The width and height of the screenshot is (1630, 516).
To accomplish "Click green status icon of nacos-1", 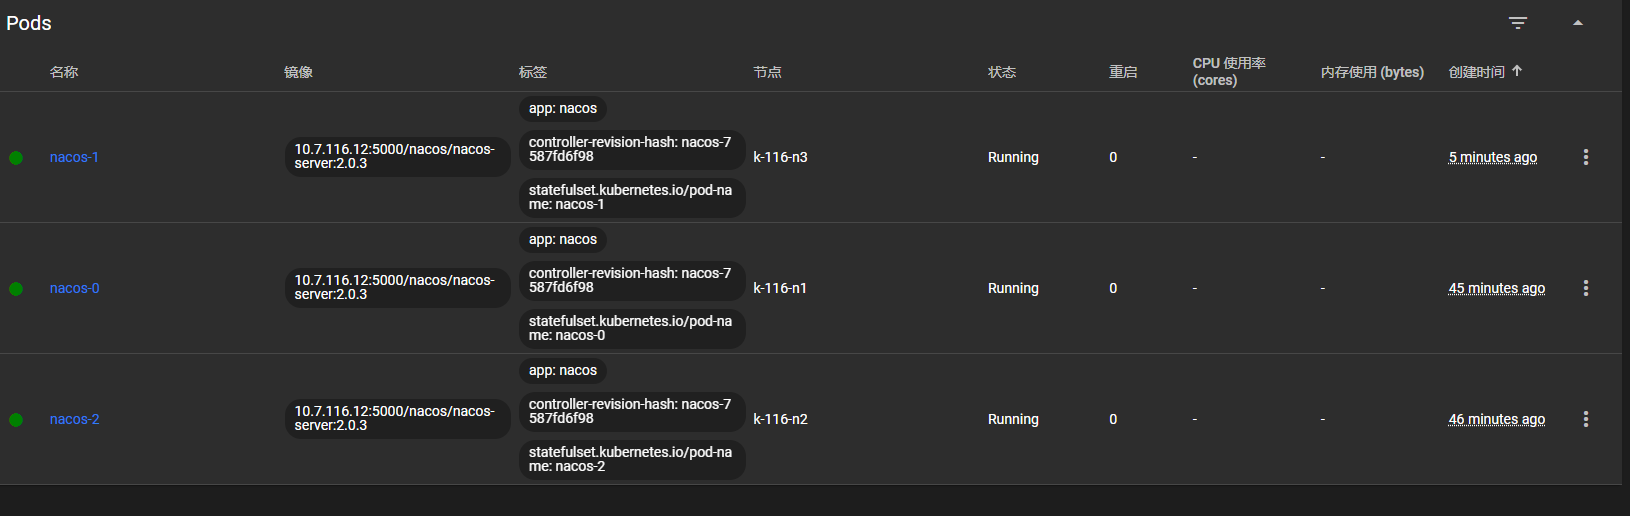I will click(16, 158).
